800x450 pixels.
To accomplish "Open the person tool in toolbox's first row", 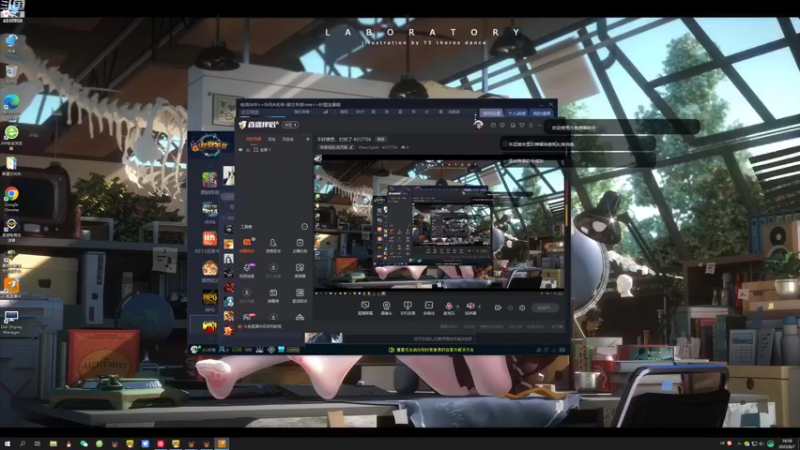I will pyautogui.click(x=273, y=244).
